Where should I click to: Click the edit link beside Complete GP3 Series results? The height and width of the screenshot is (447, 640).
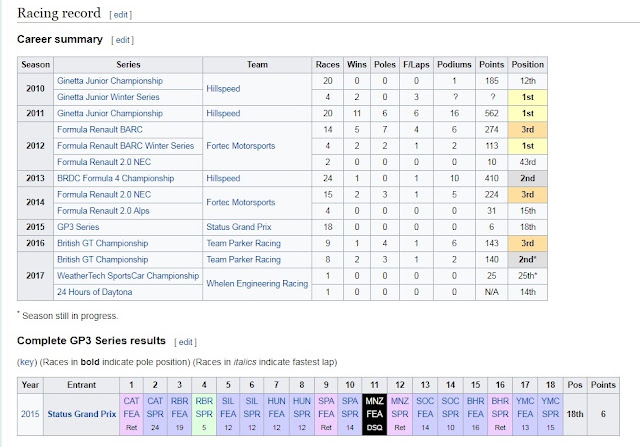pos(185,342)
